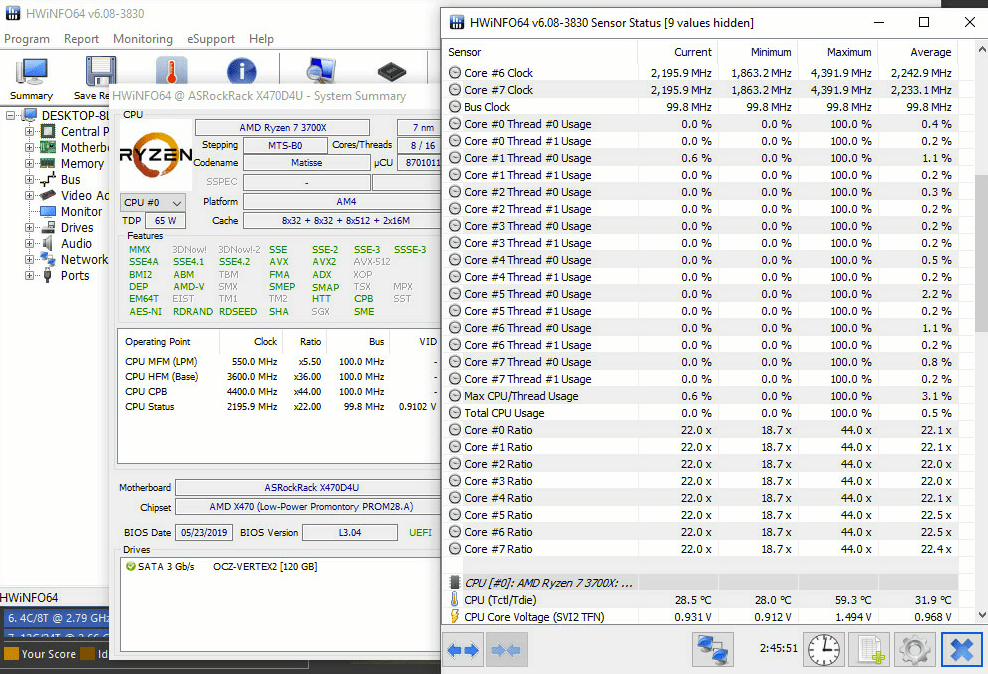Click the sensor list scrollbar thumb

[981, 252]
